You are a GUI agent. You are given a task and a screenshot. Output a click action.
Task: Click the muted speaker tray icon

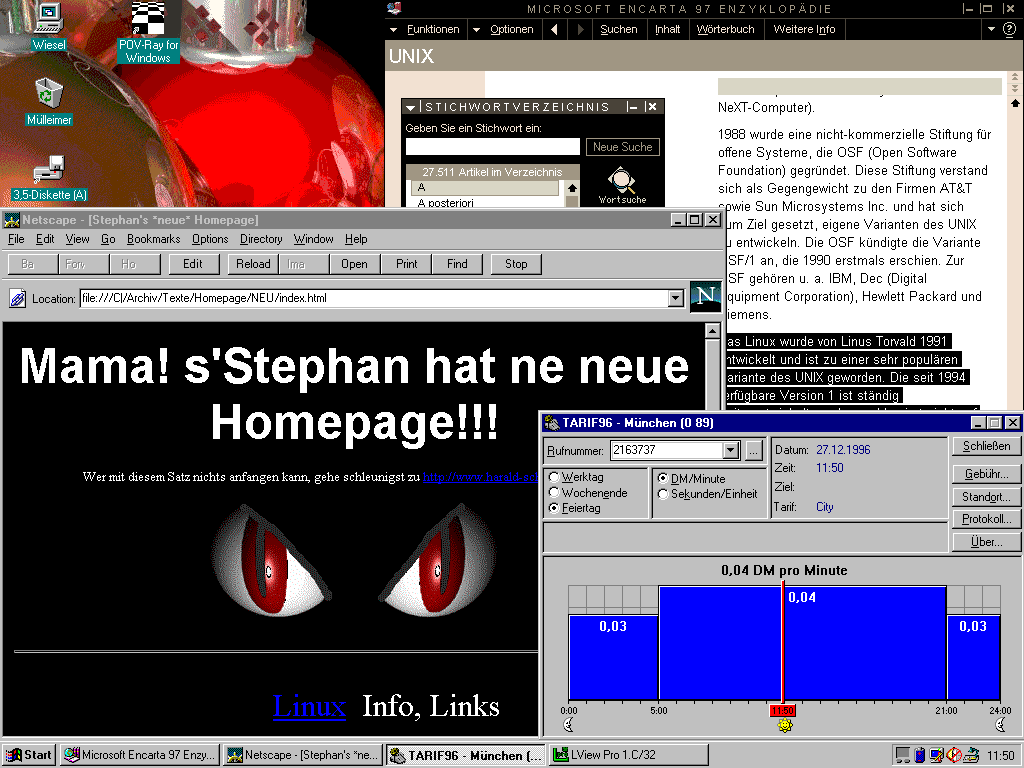point(953,755)
